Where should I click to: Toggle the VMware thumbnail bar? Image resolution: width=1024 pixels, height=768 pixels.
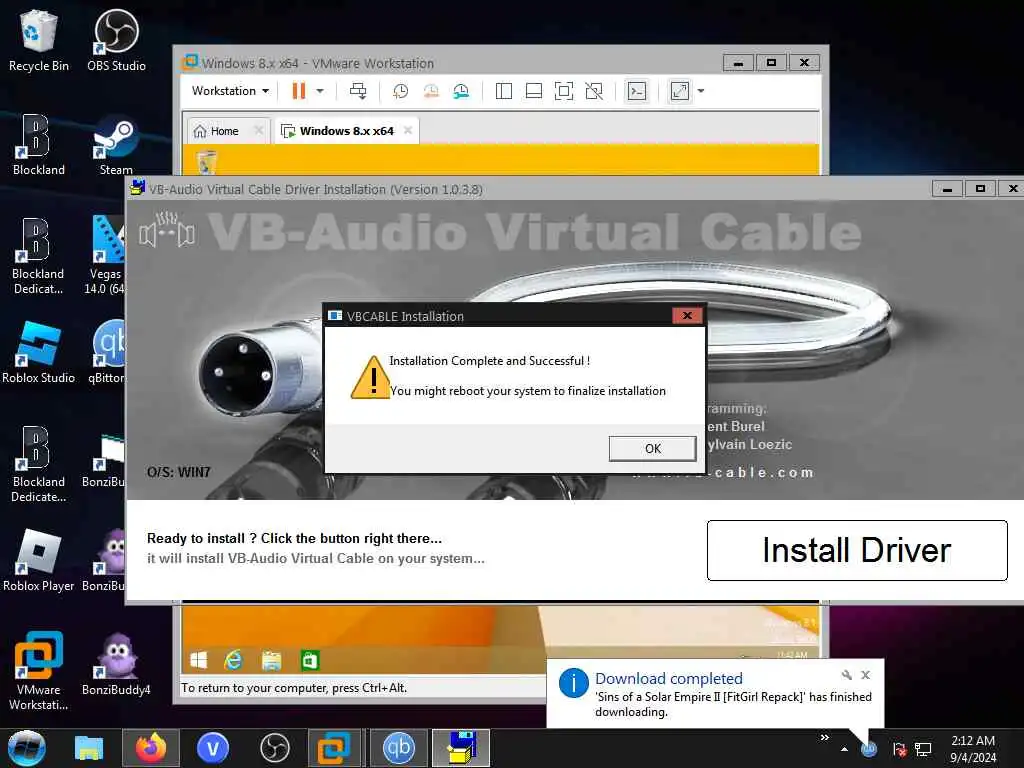(534, 91)
